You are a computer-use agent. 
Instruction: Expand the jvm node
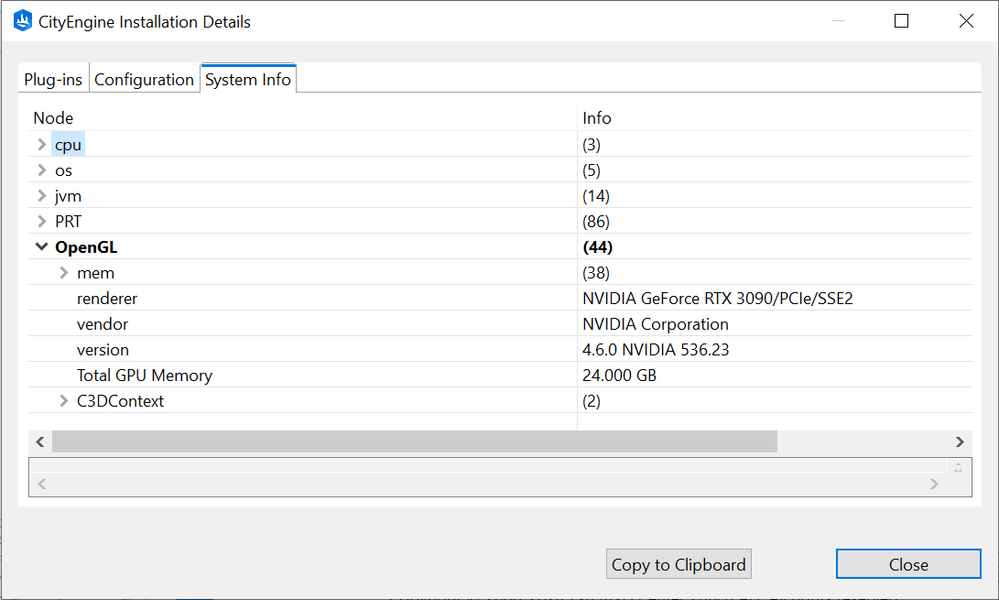click(x=41, y=196)
